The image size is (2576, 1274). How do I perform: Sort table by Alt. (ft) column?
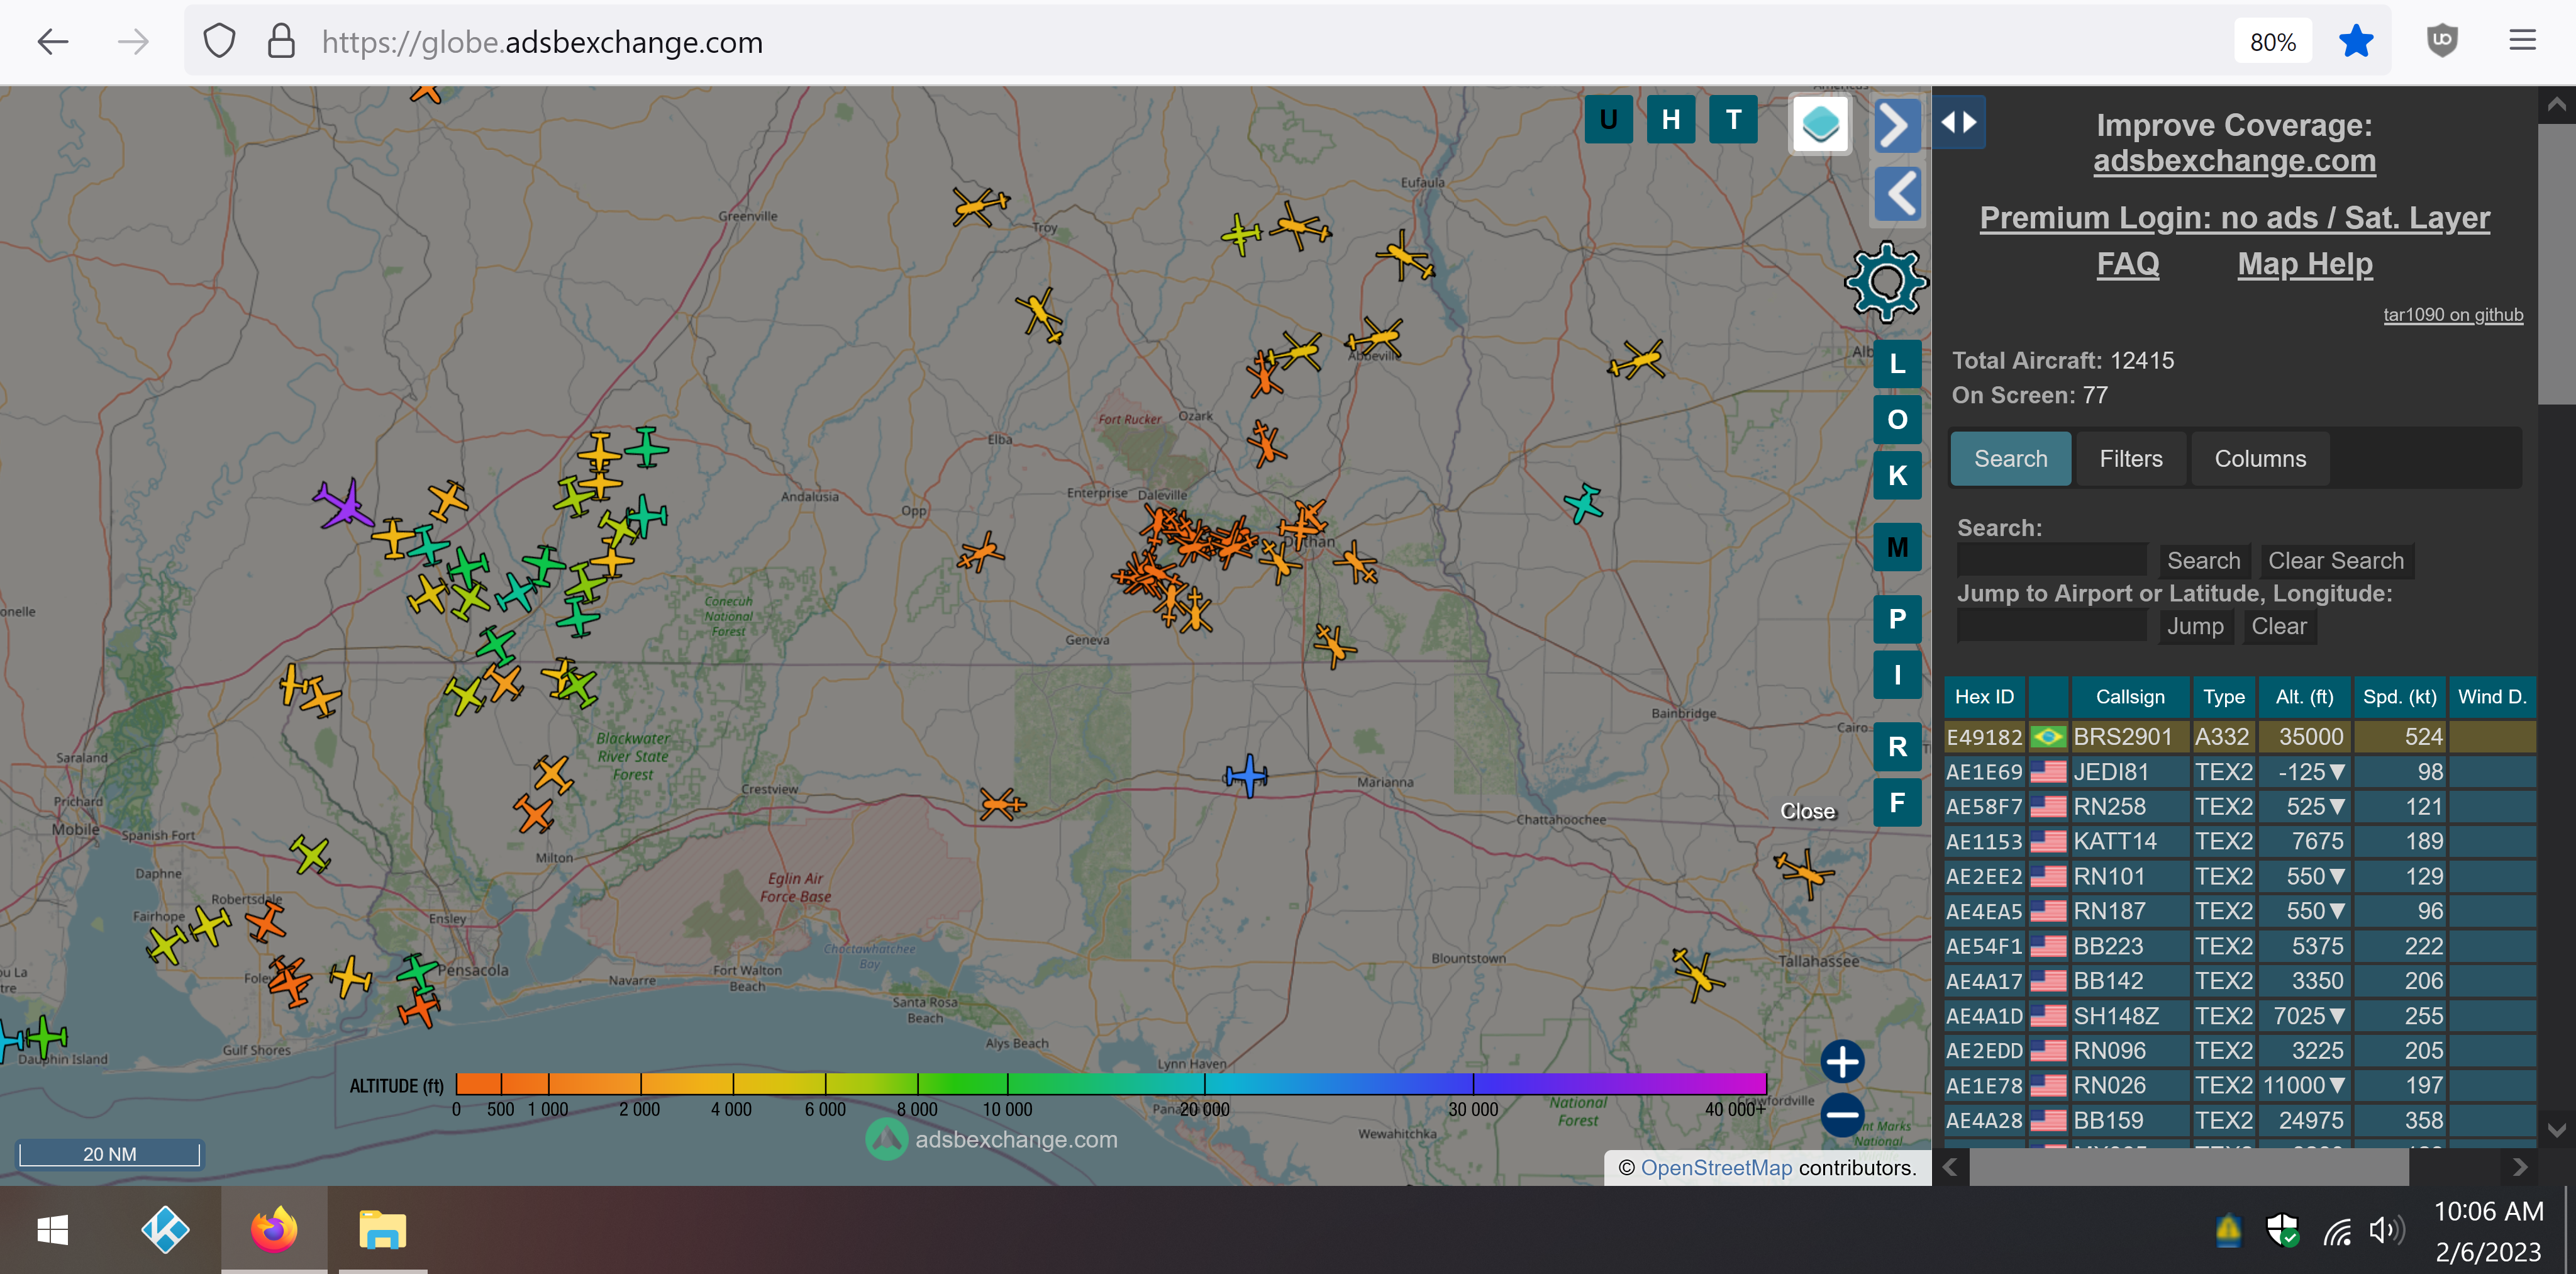point(2304,697)
